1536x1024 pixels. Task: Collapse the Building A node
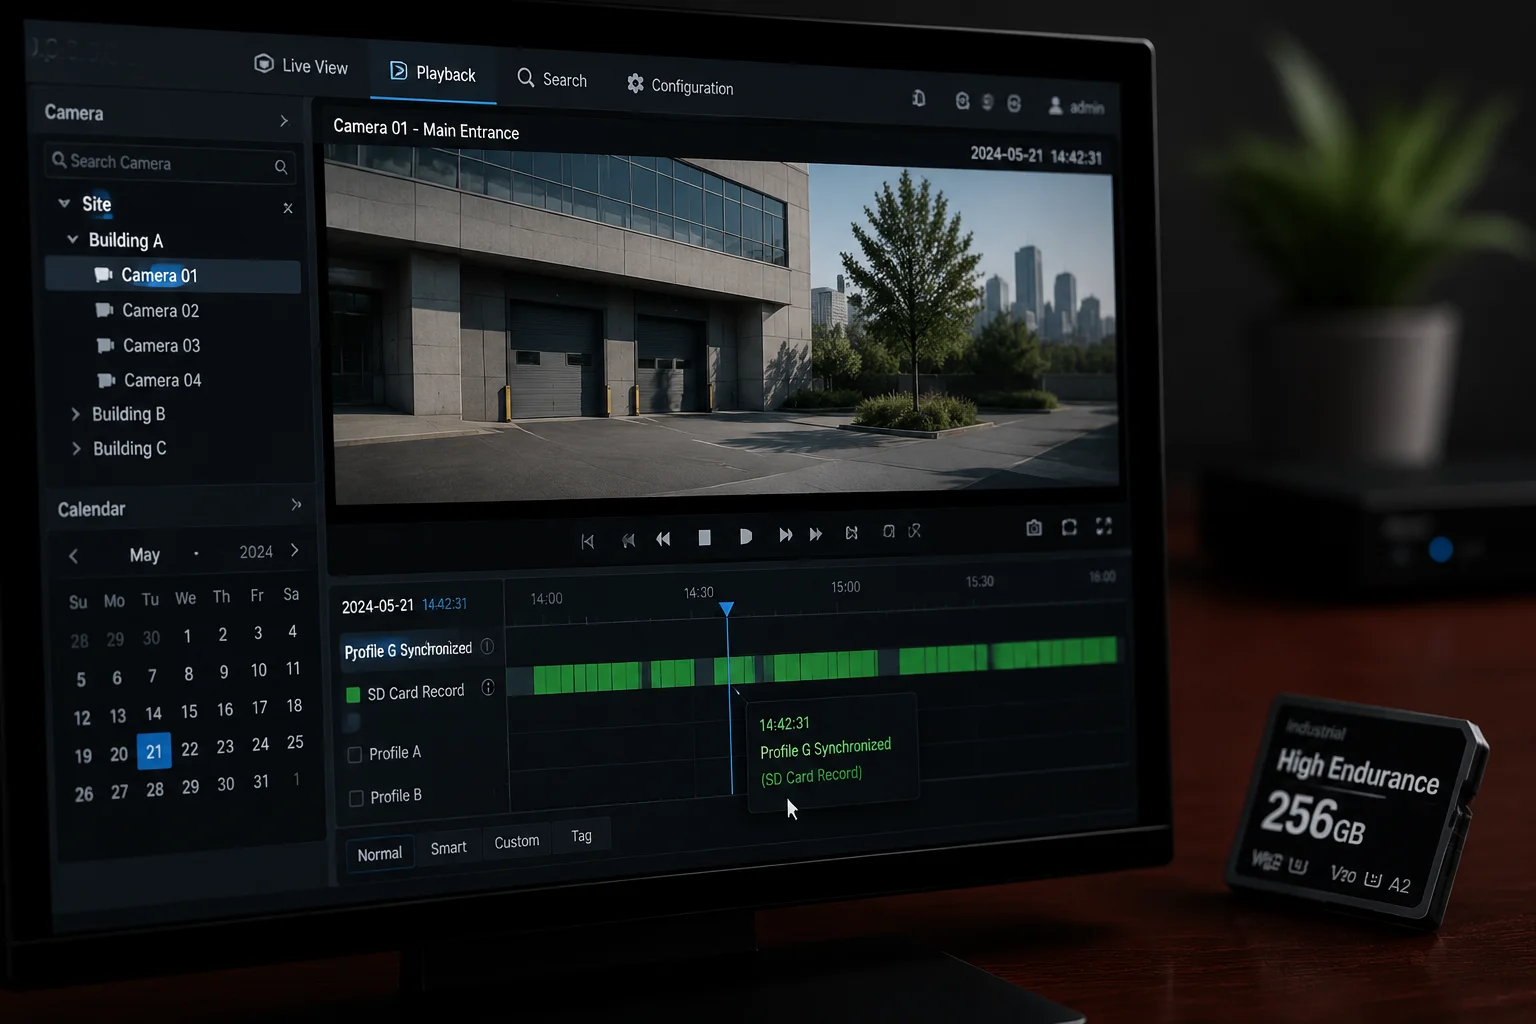pos(72,239)
